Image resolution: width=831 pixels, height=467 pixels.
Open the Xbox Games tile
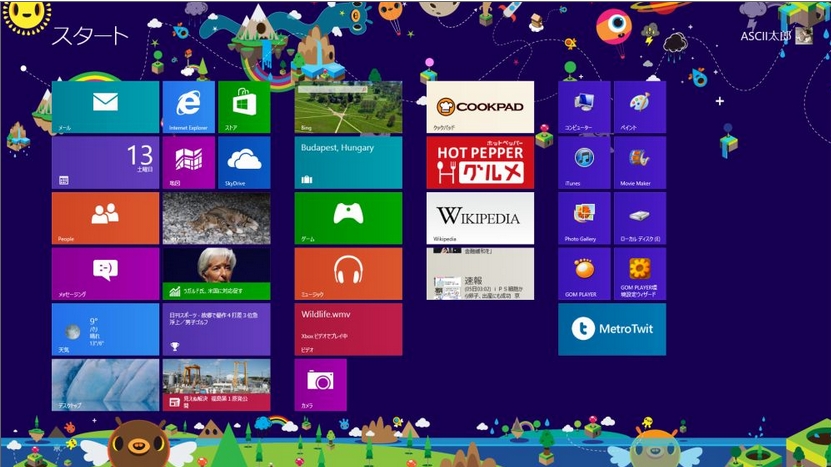(348, 218)
